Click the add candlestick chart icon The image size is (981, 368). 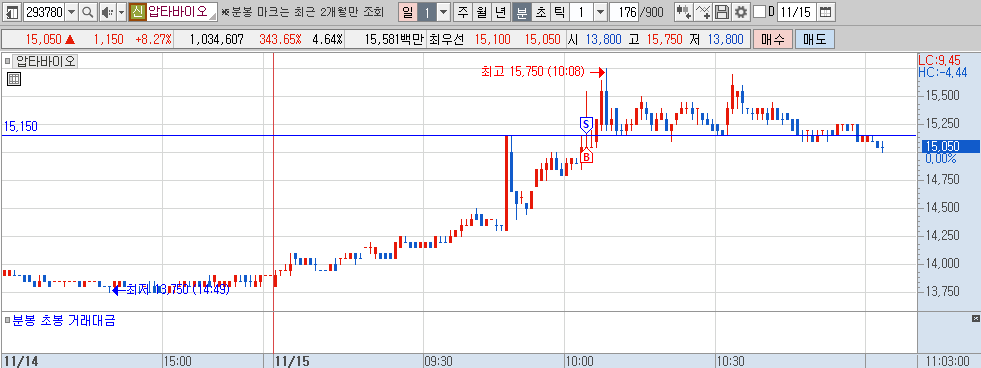coord(683,12)
